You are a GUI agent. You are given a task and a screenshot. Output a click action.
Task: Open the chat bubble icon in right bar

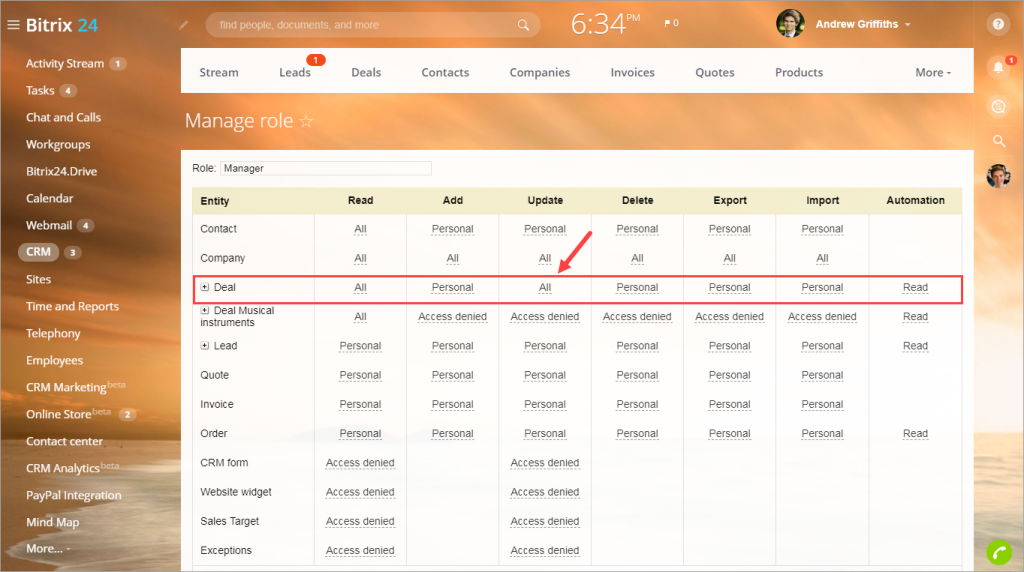coord(998,106)
